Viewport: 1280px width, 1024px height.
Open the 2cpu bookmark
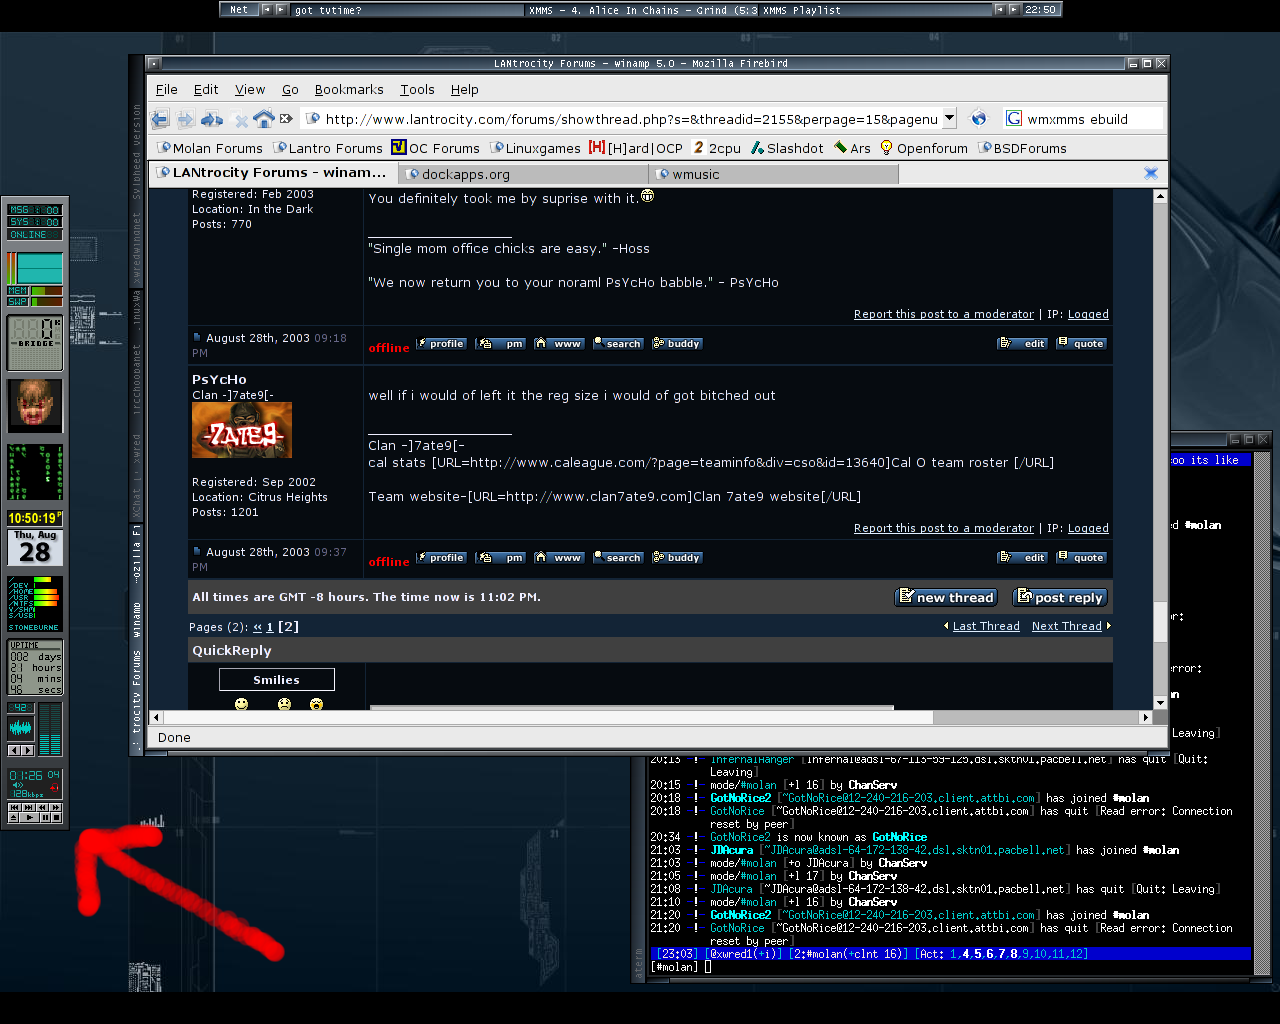pos(717,148)
